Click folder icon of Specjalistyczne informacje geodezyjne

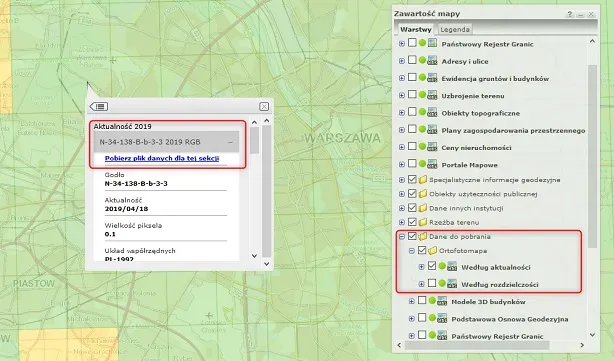[423, 180]
